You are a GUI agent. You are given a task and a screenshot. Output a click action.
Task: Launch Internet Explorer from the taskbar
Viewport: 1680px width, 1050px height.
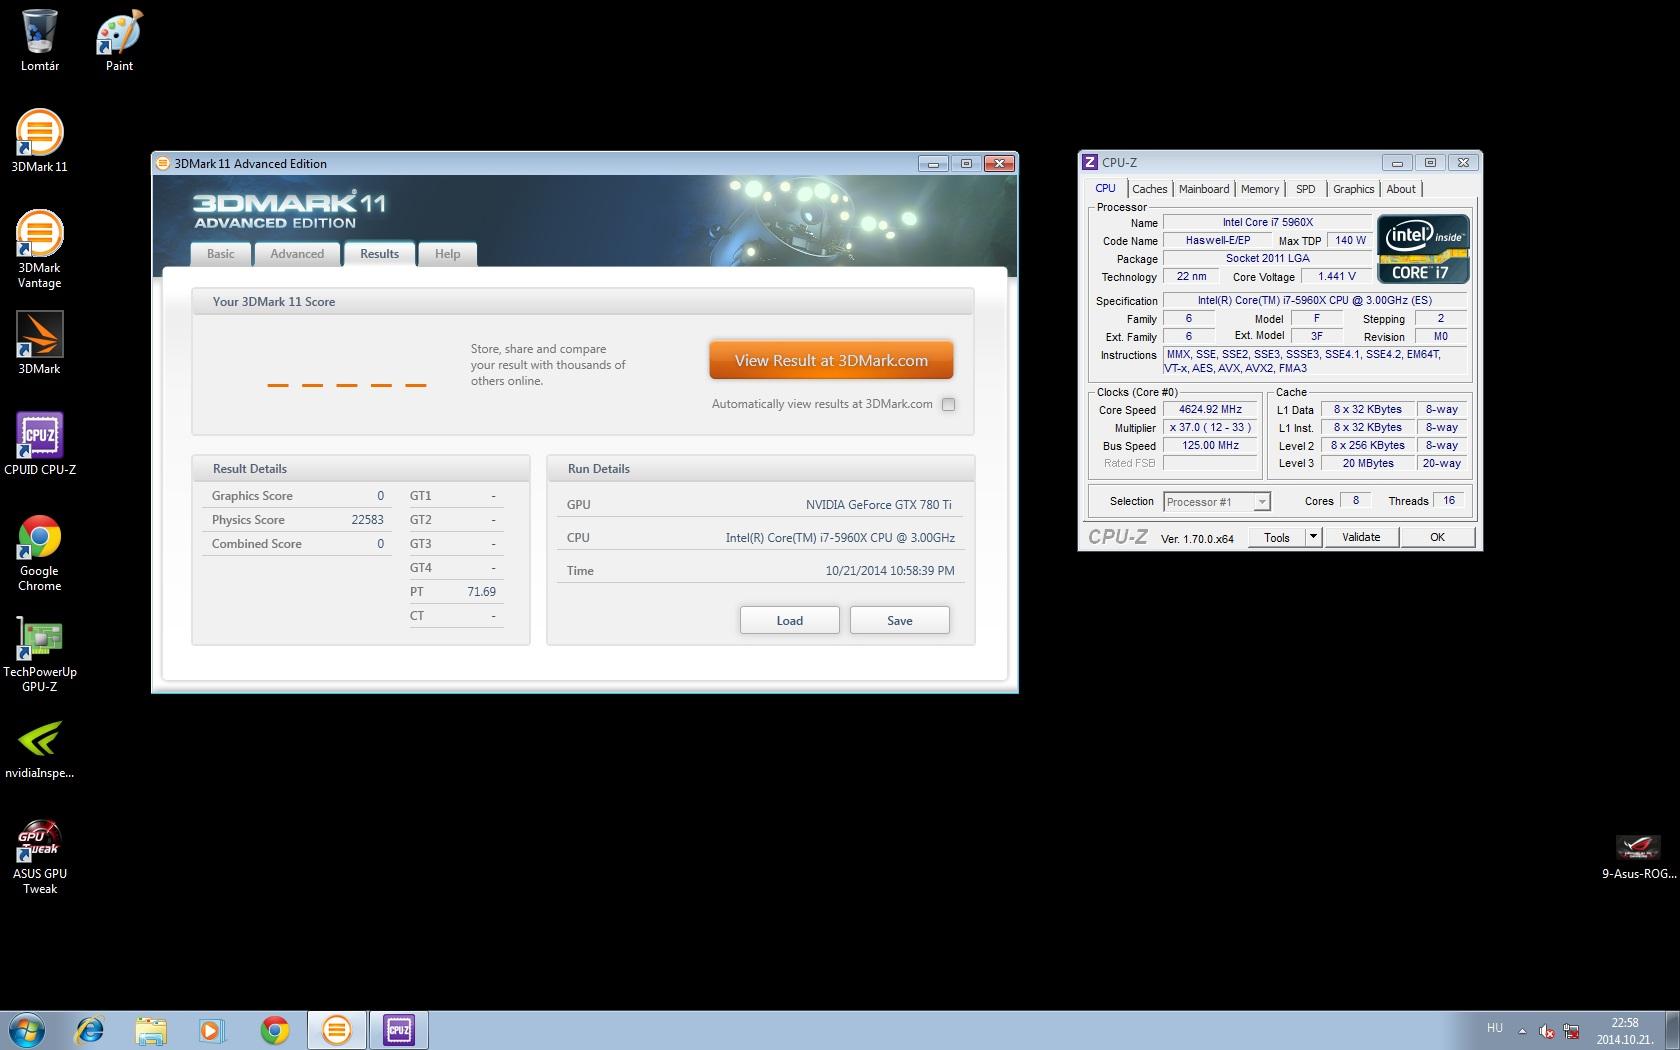click(x=90, y=1030)
